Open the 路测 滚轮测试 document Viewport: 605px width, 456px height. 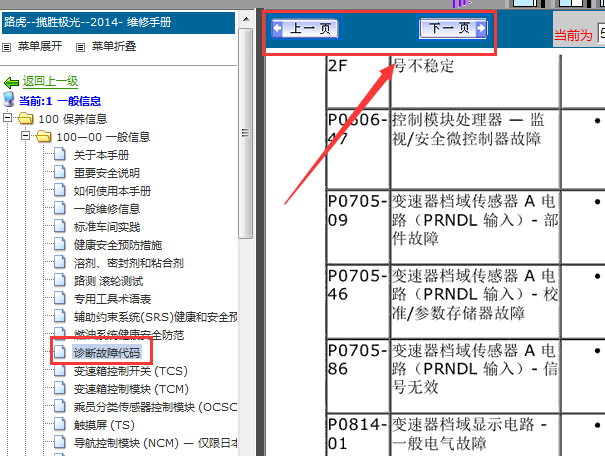click(x=108, y=281)
